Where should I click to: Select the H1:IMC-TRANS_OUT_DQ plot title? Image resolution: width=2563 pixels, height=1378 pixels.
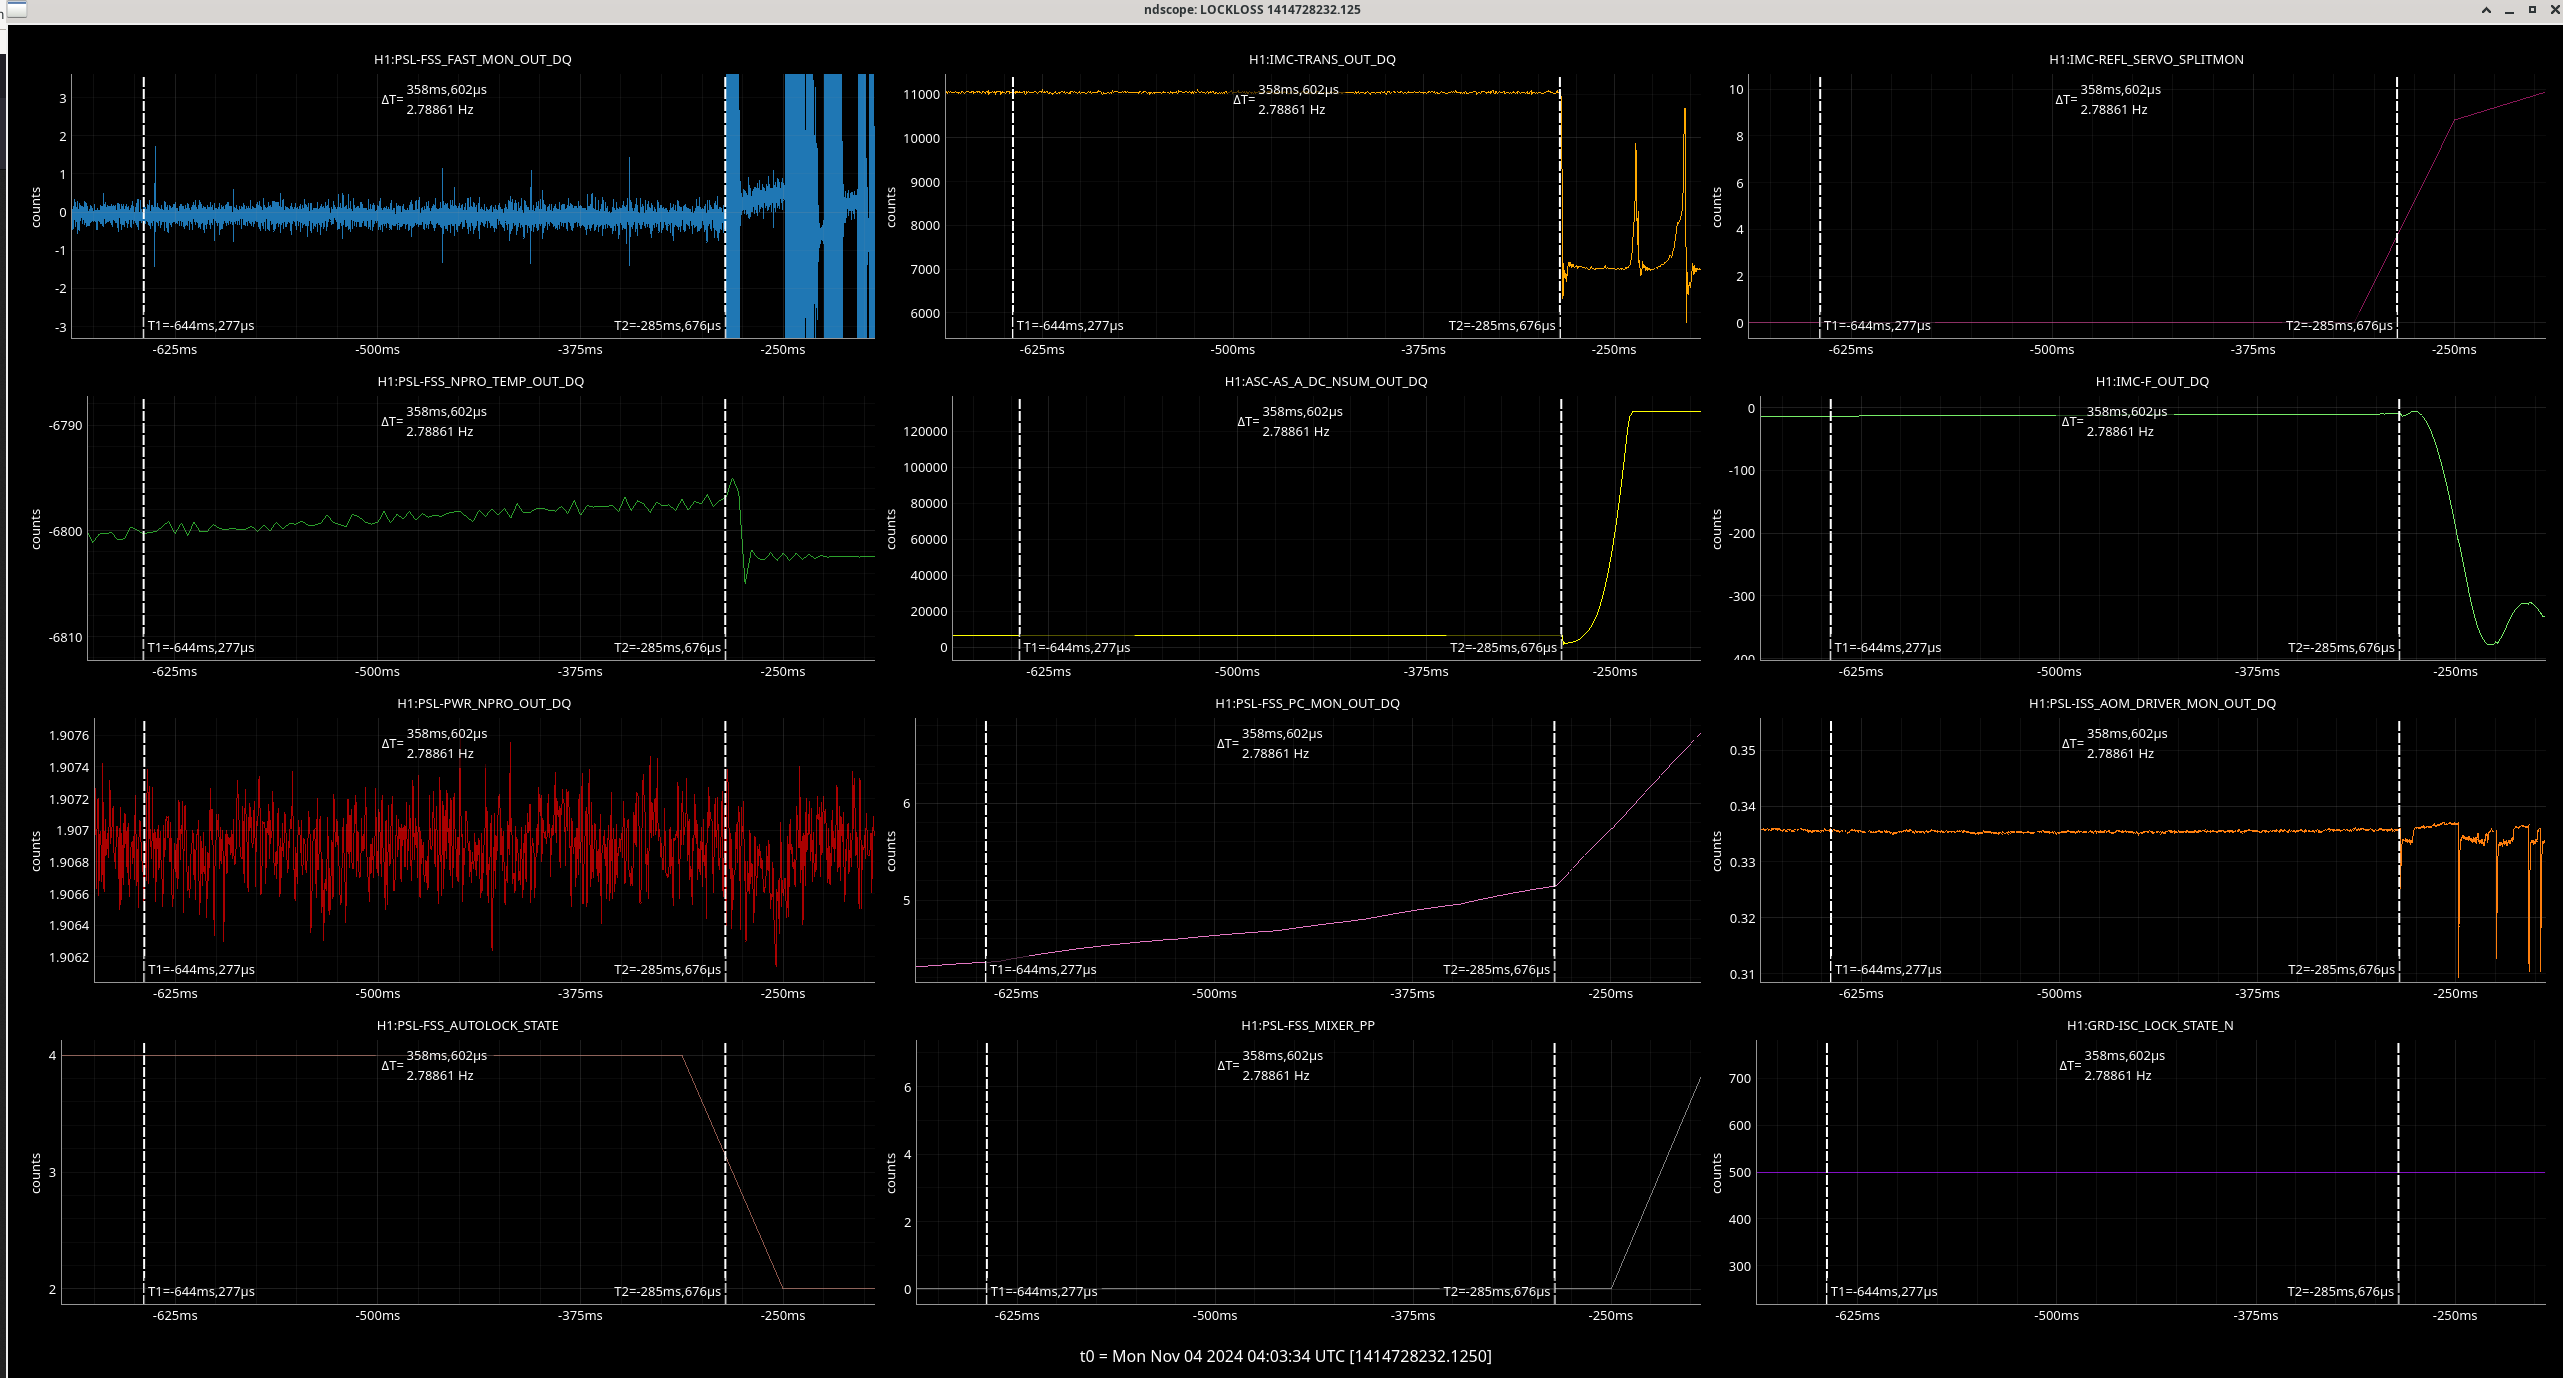click(1322, 60)
